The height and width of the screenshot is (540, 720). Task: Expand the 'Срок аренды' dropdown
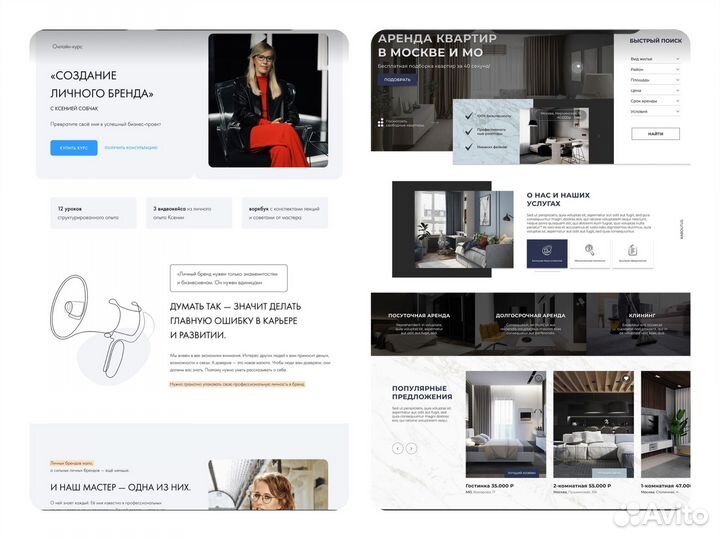(x=655, y=102)
